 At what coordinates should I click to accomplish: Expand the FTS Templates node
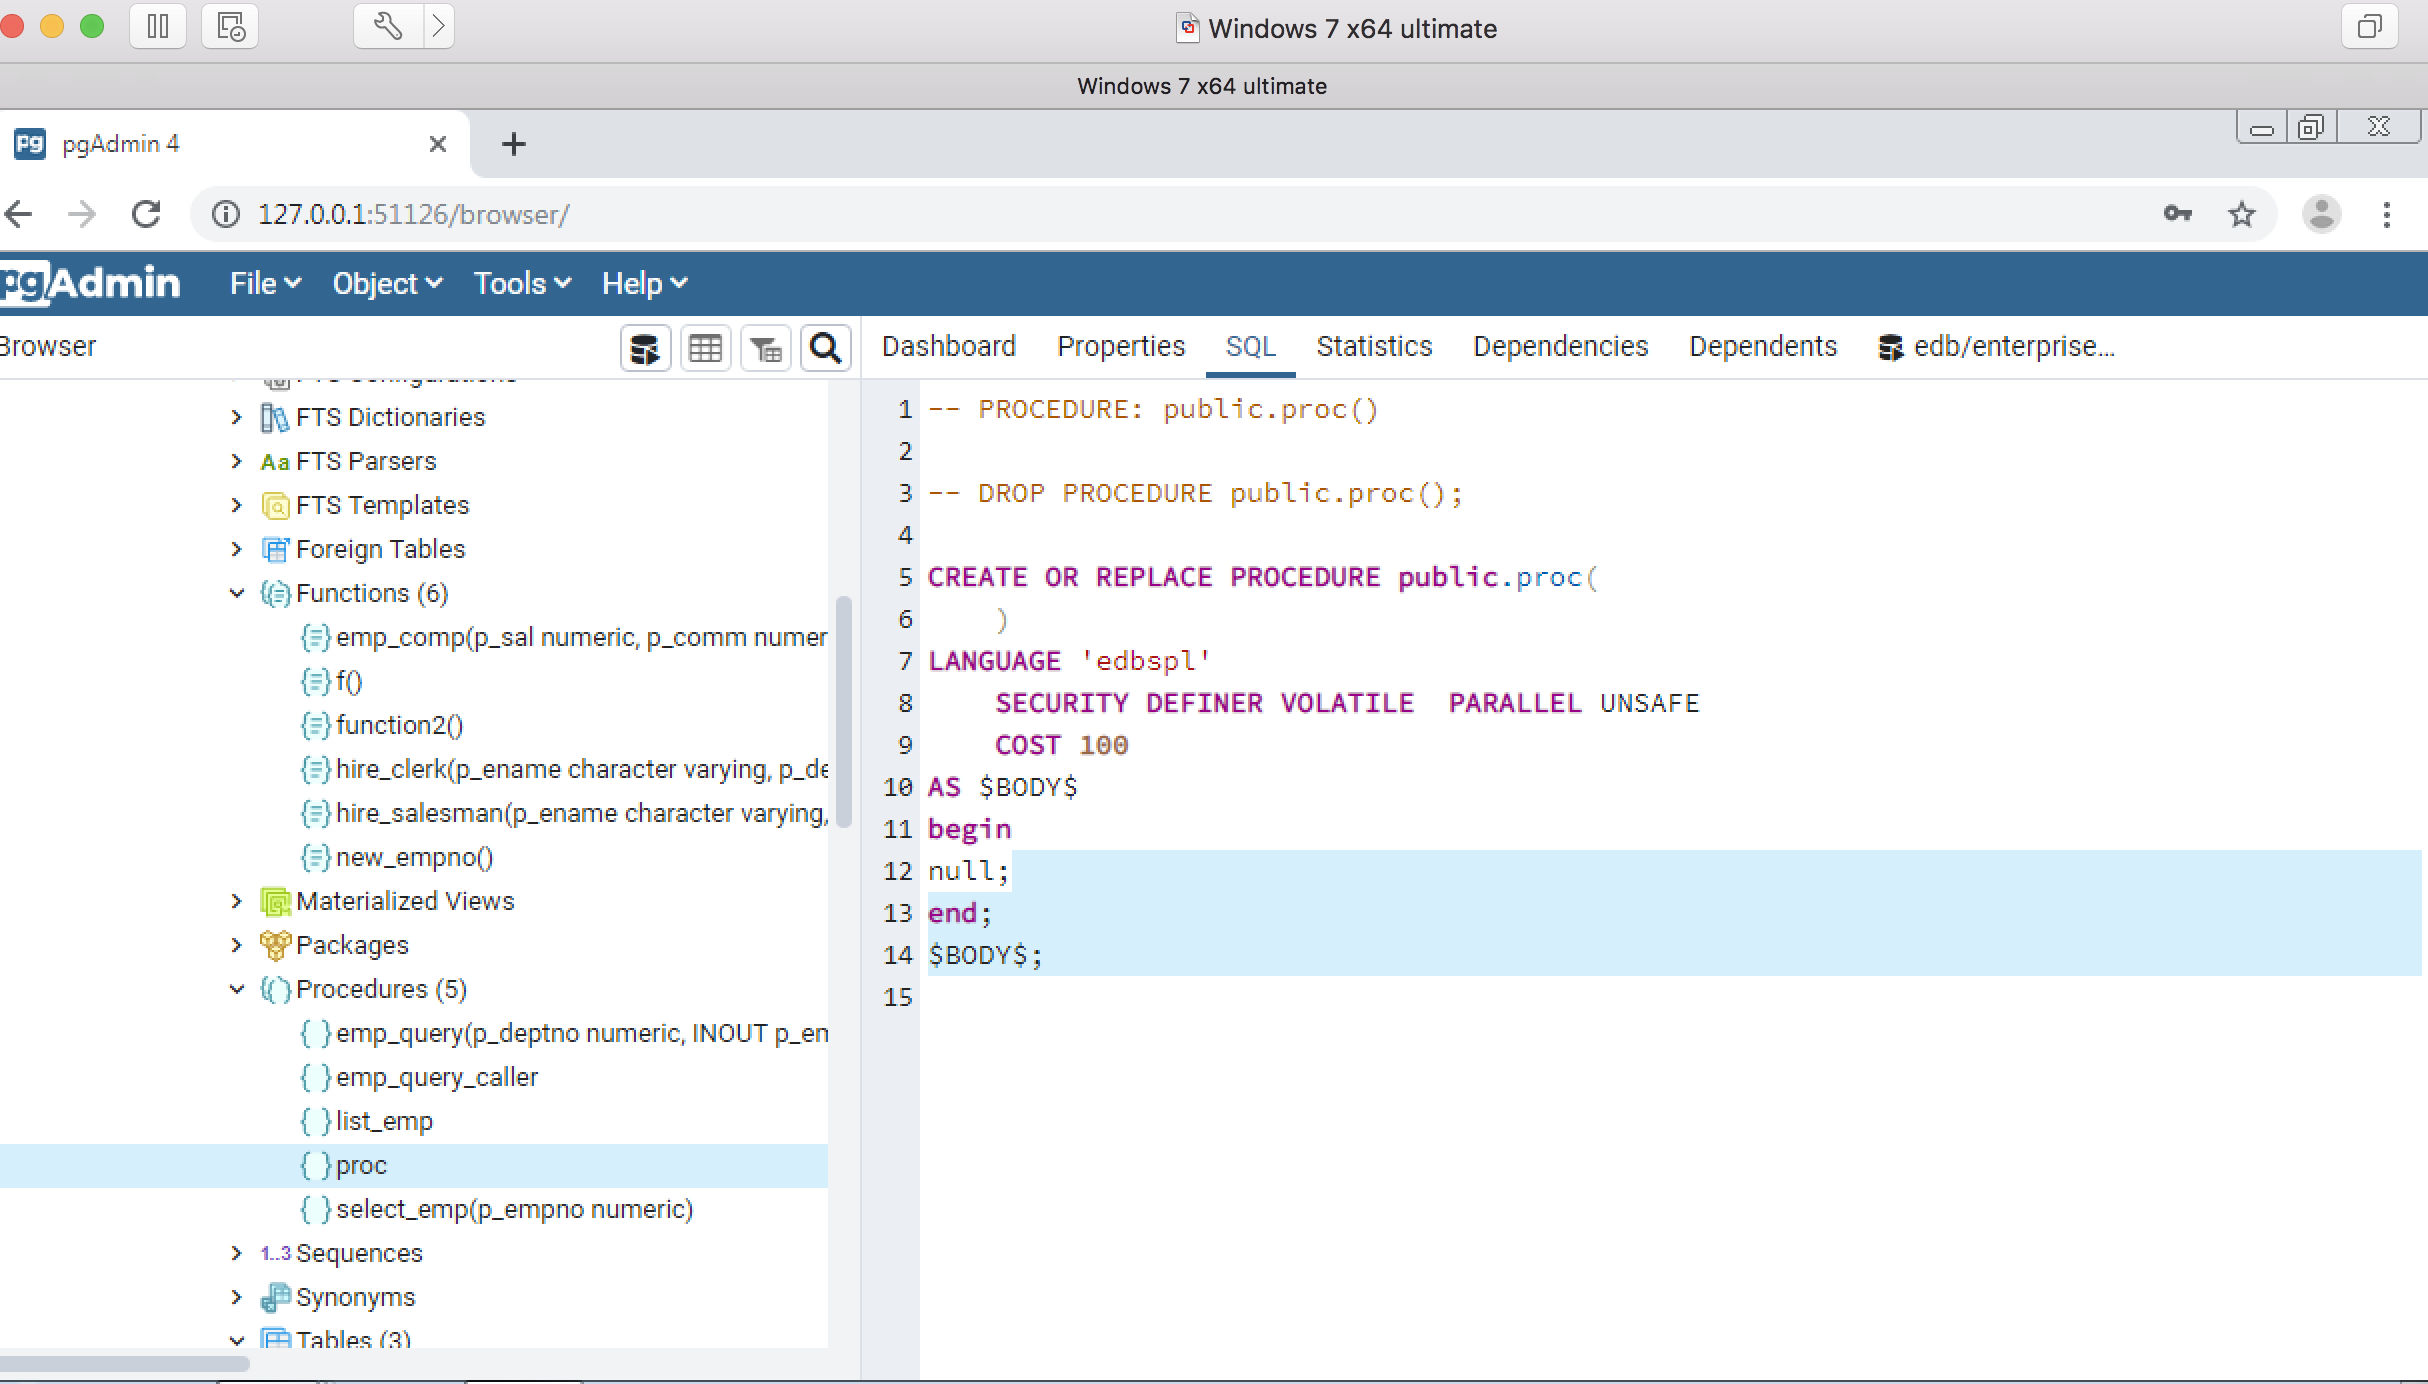(x=236, y=505)
